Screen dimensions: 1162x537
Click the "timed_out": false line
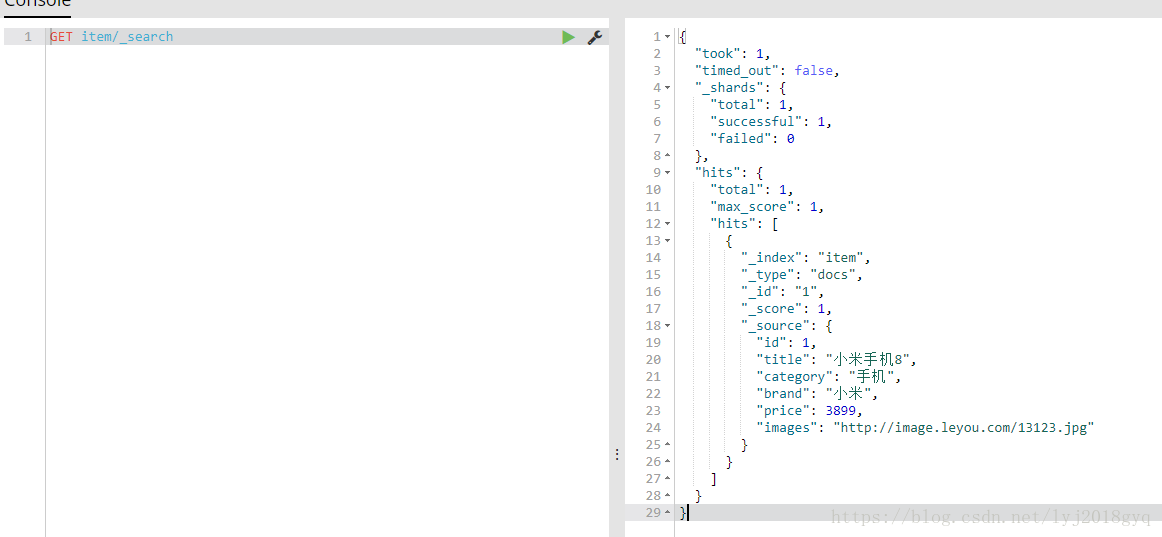tap(767, 70)
